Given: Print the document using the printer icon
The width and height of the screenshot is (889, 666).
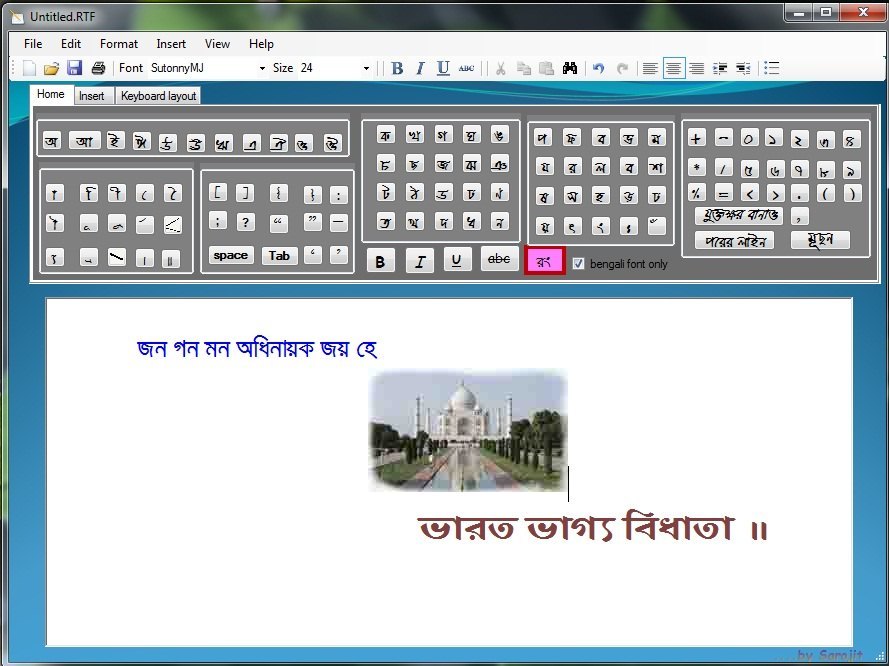Looking at the screenshot, I should pyautogui.click(x=97, y=67).
